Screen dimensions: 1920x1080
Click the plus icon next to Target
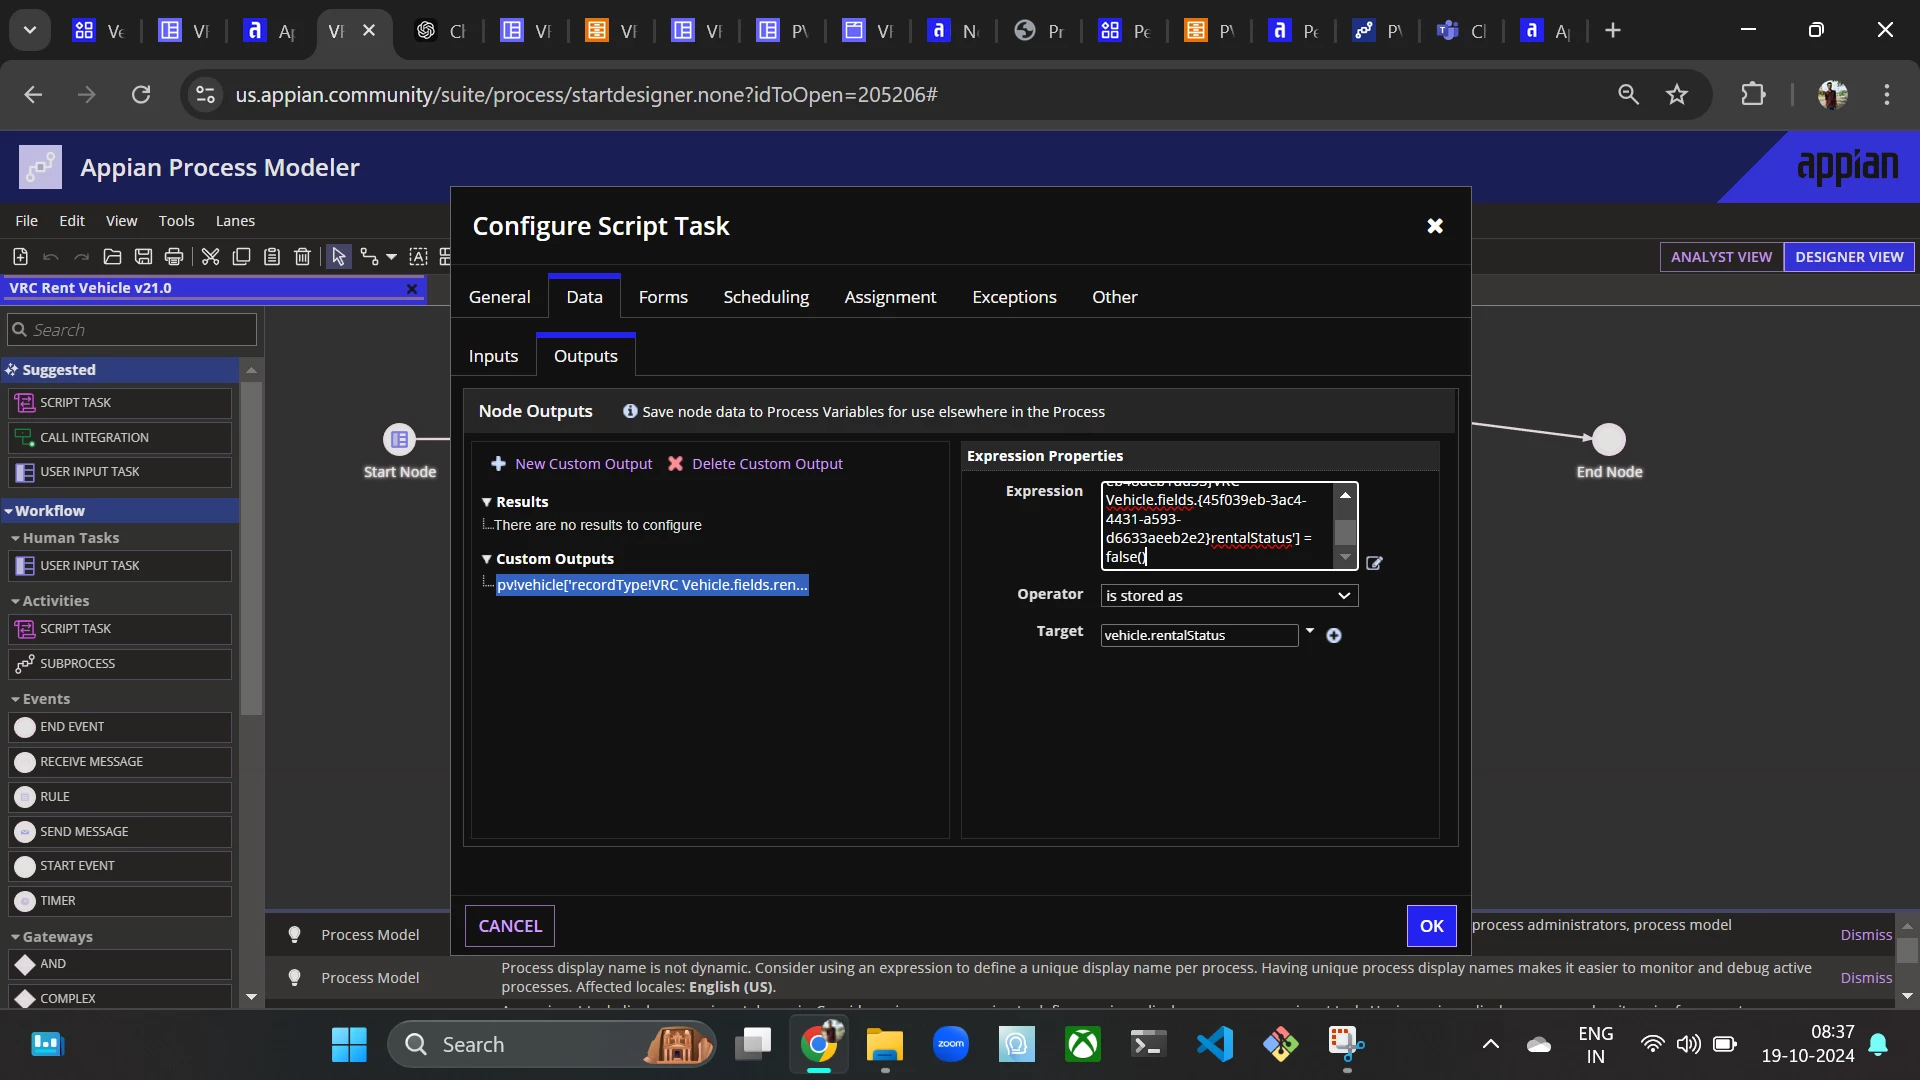point(1334,636)
